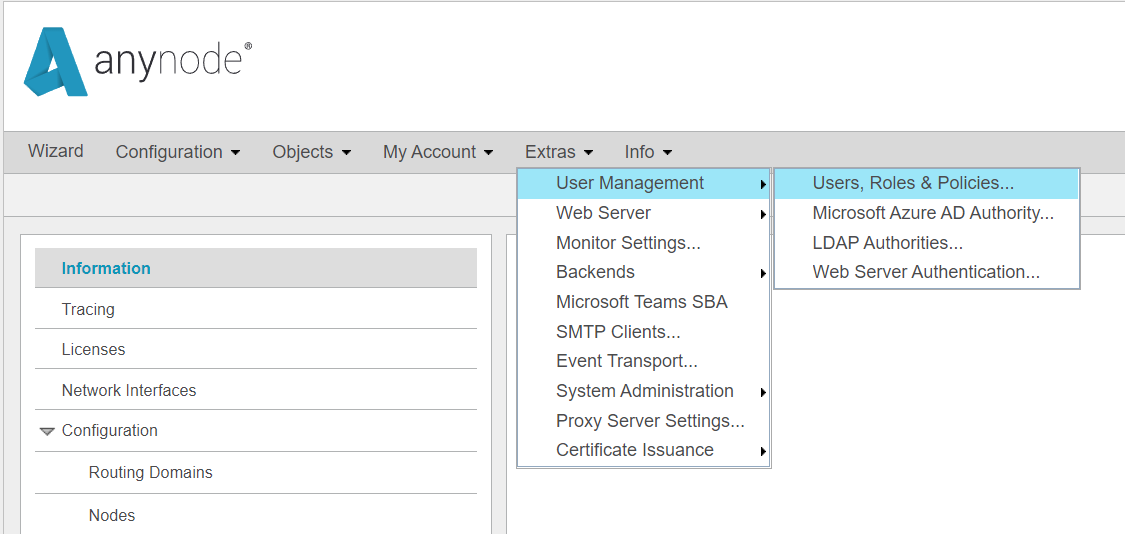Open the Configuration dropdown menu
Image resolution: width=1125 pixels, height=534 pixels.
click(x=178, y=152)
